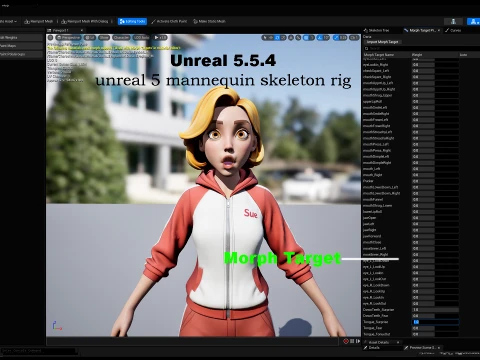Adjust the jawOpen weight slider
Image resolution: width=480 pixels, height=360 pixels.
435,218
